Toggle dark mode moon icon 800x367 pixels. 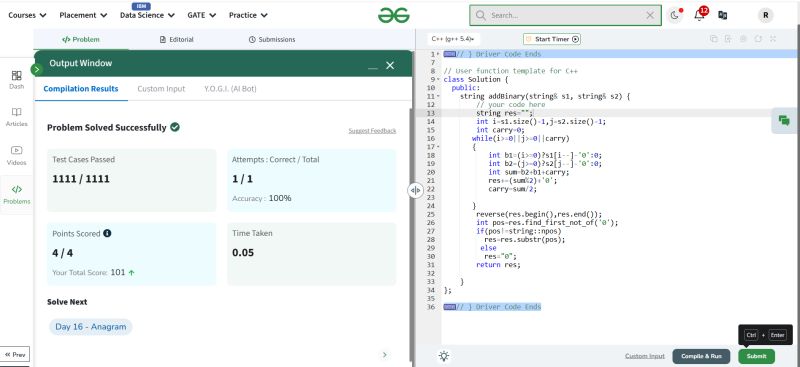(x=674, y=15)
